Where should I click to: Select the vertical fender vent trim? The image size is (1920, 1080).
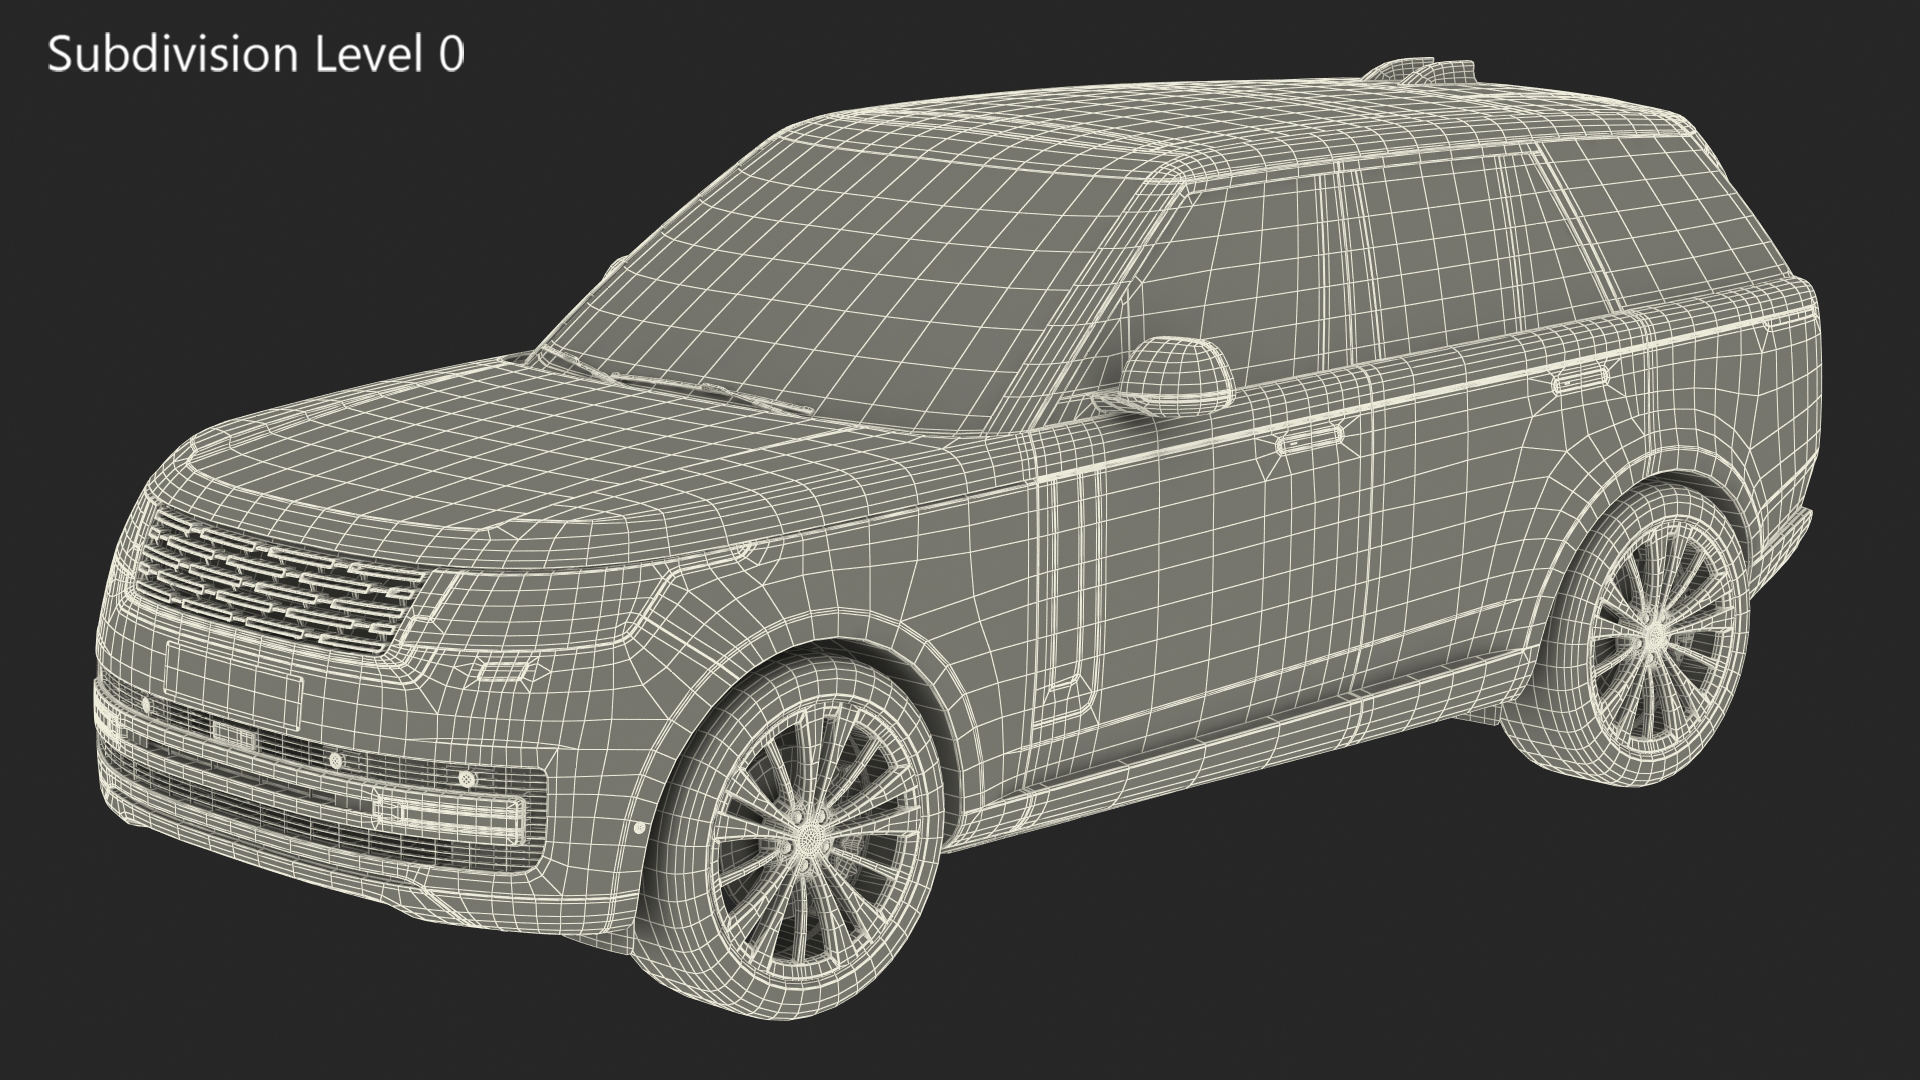click(1066, 585)
